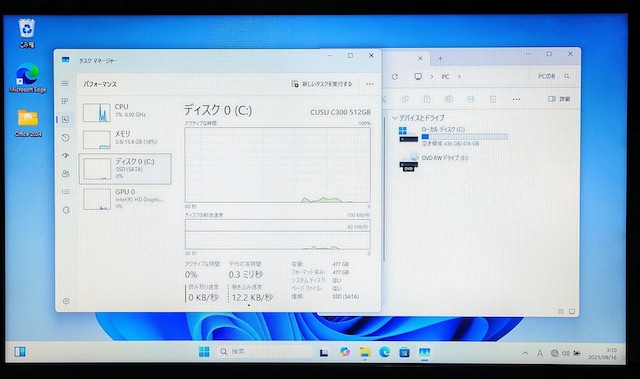640x379 pixels.
Task: Click the run new task button
Action: (322, 84)
